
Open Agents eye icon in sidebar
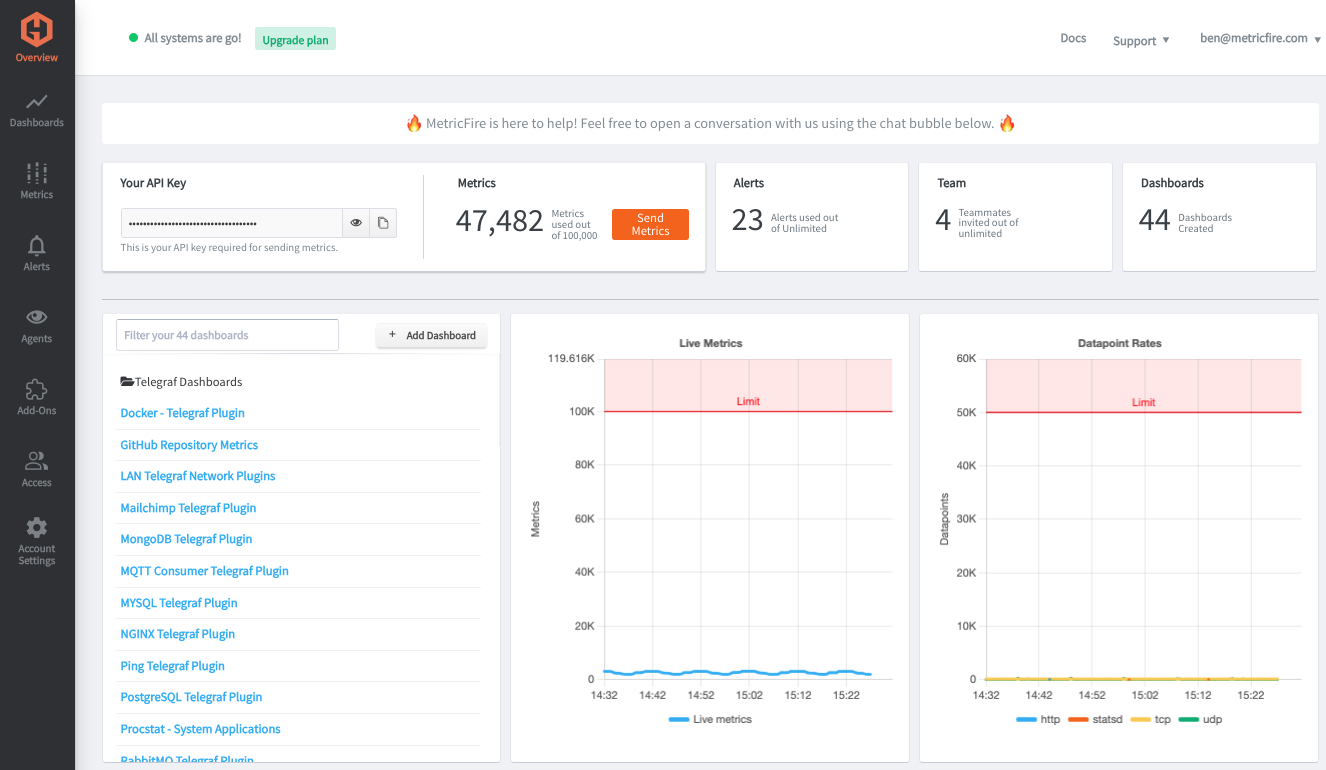pyautogui.click(x=37, y=318)
